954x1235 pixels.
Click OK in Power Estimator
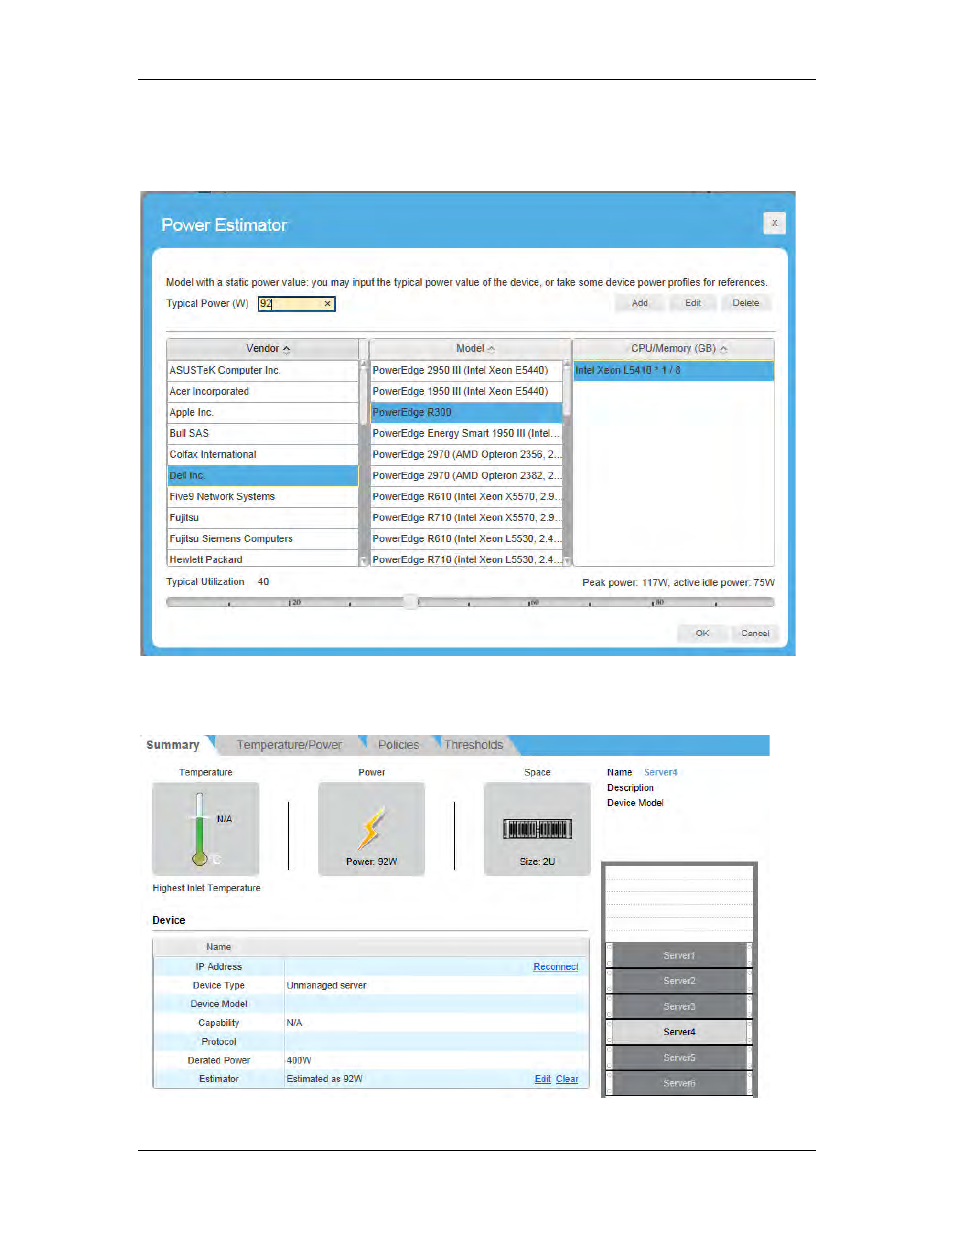(702, 633)
